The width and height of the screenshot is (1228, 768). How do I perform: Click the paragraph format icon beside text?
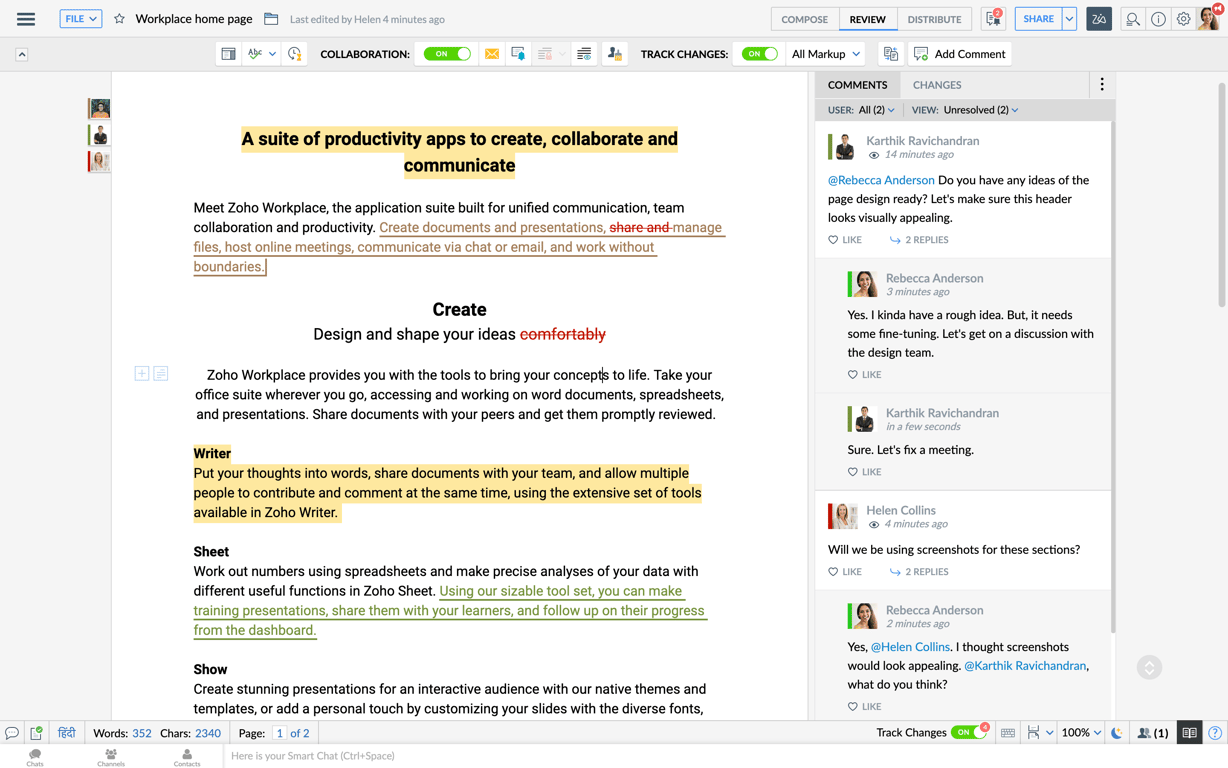[161, 373]
